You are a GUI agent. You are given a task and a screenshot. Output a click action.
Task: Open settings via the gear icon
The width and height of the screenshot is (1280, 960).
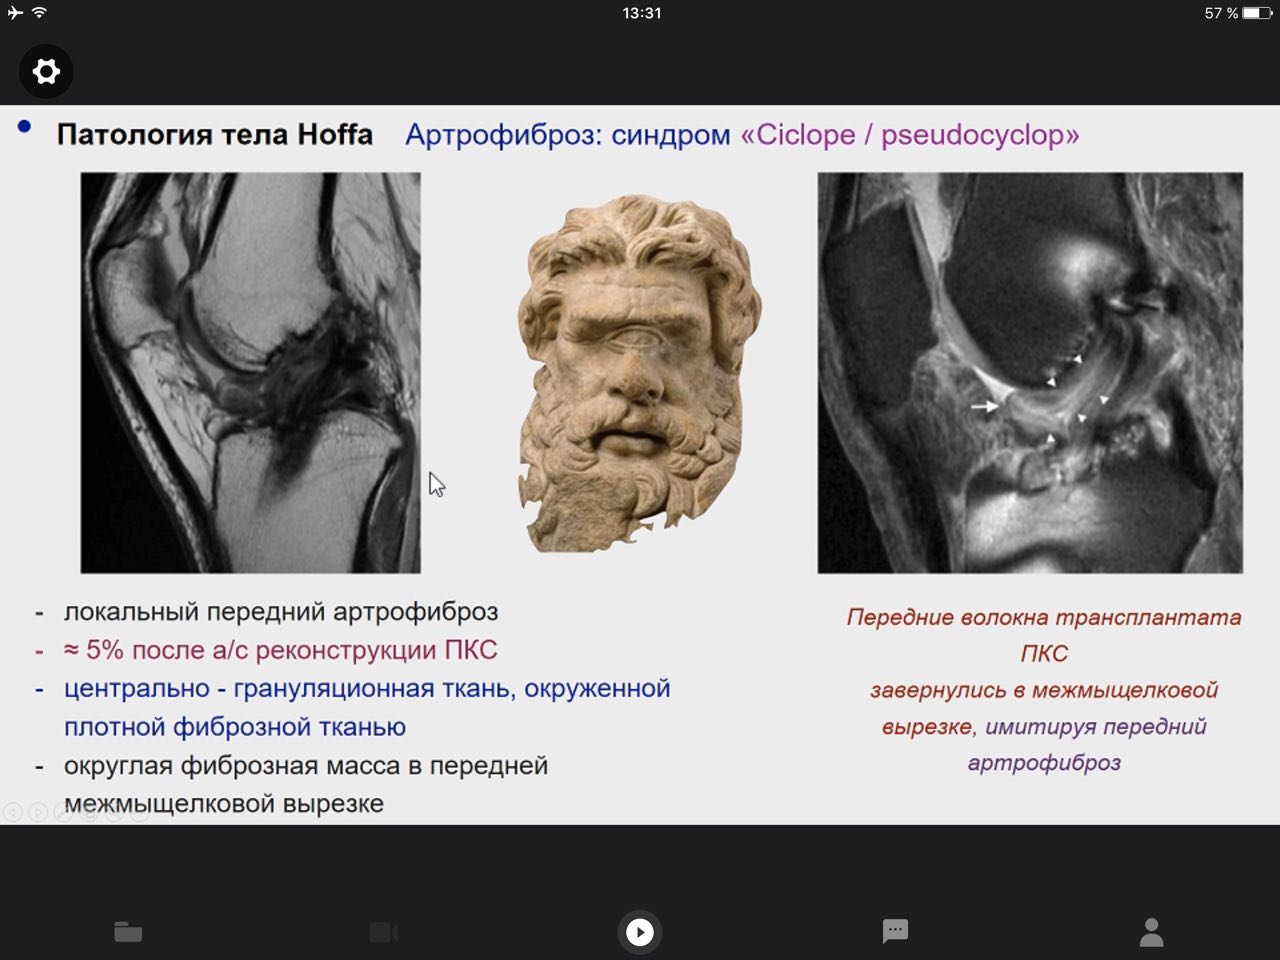(46, 72)
